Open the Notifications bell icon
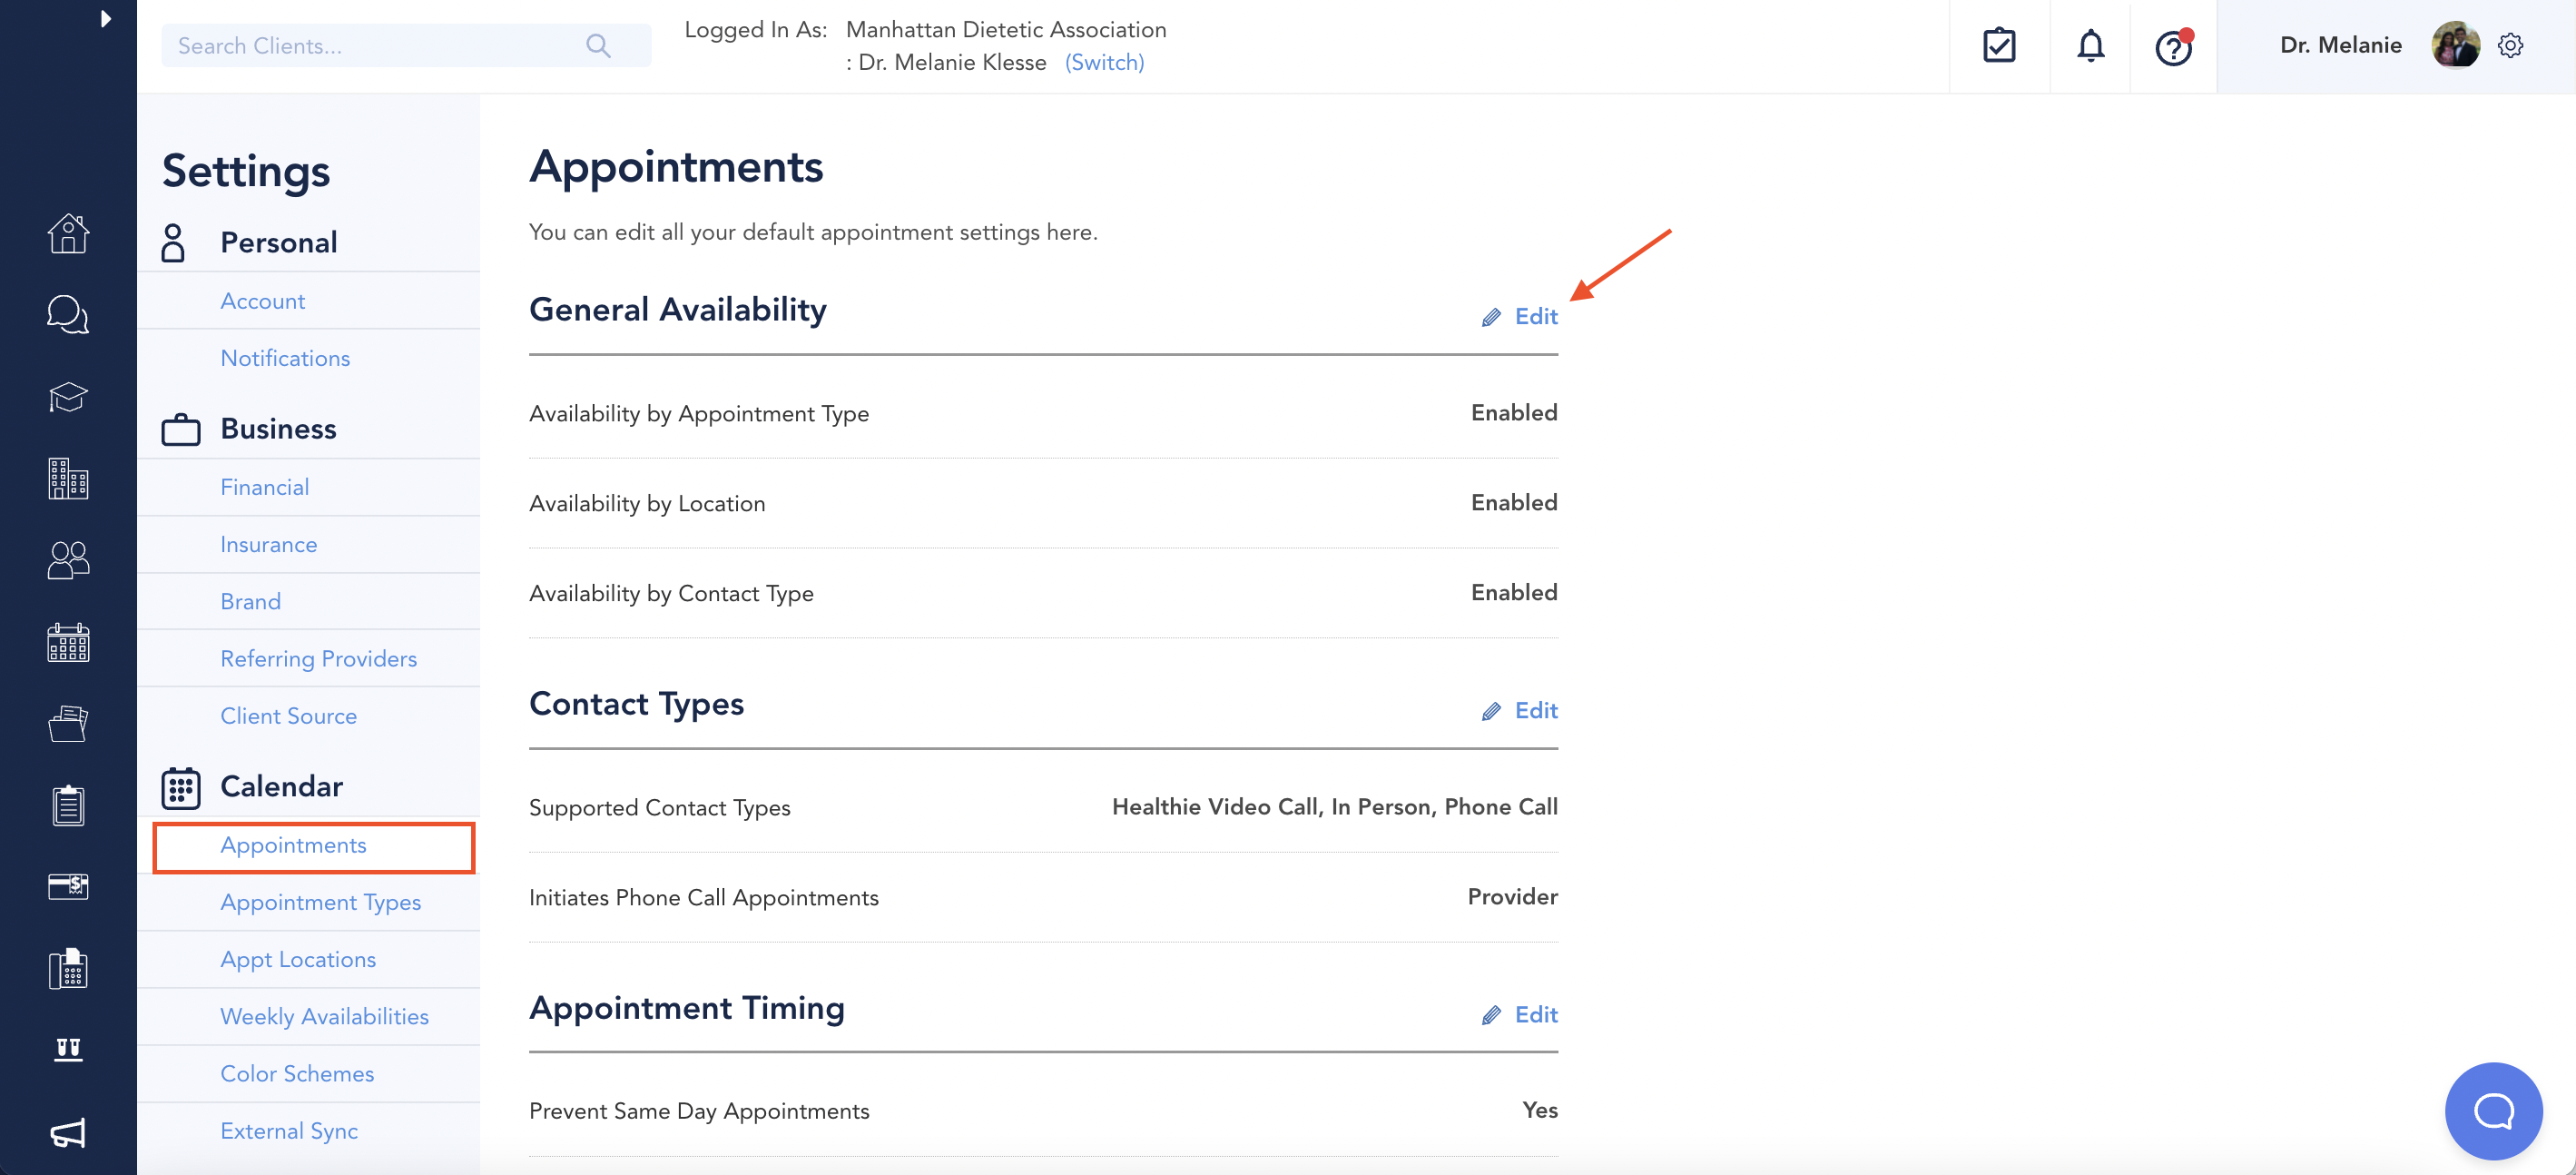 (2090, 46)
